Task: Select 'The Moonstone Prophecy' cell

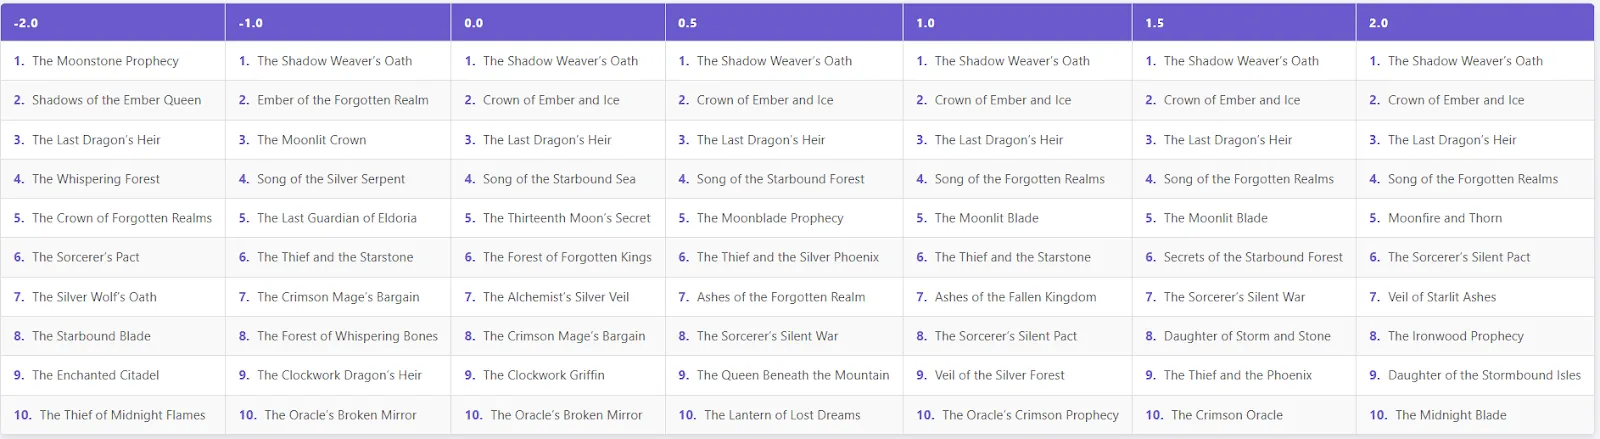Action: 105,61
